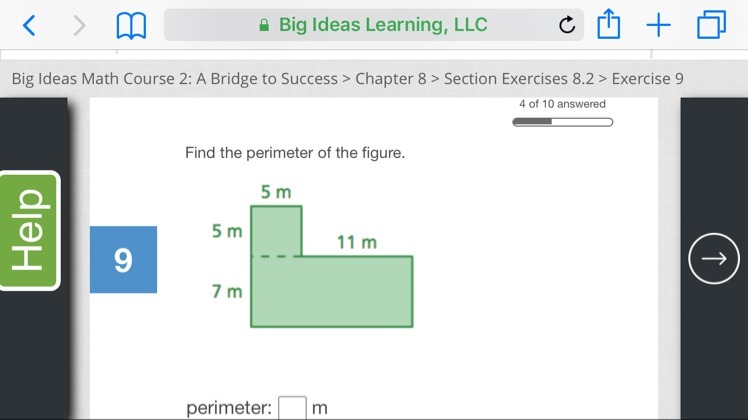Tap the Safari forward arrow
This screenshot has height=420, width=748.
coord(79,25)
